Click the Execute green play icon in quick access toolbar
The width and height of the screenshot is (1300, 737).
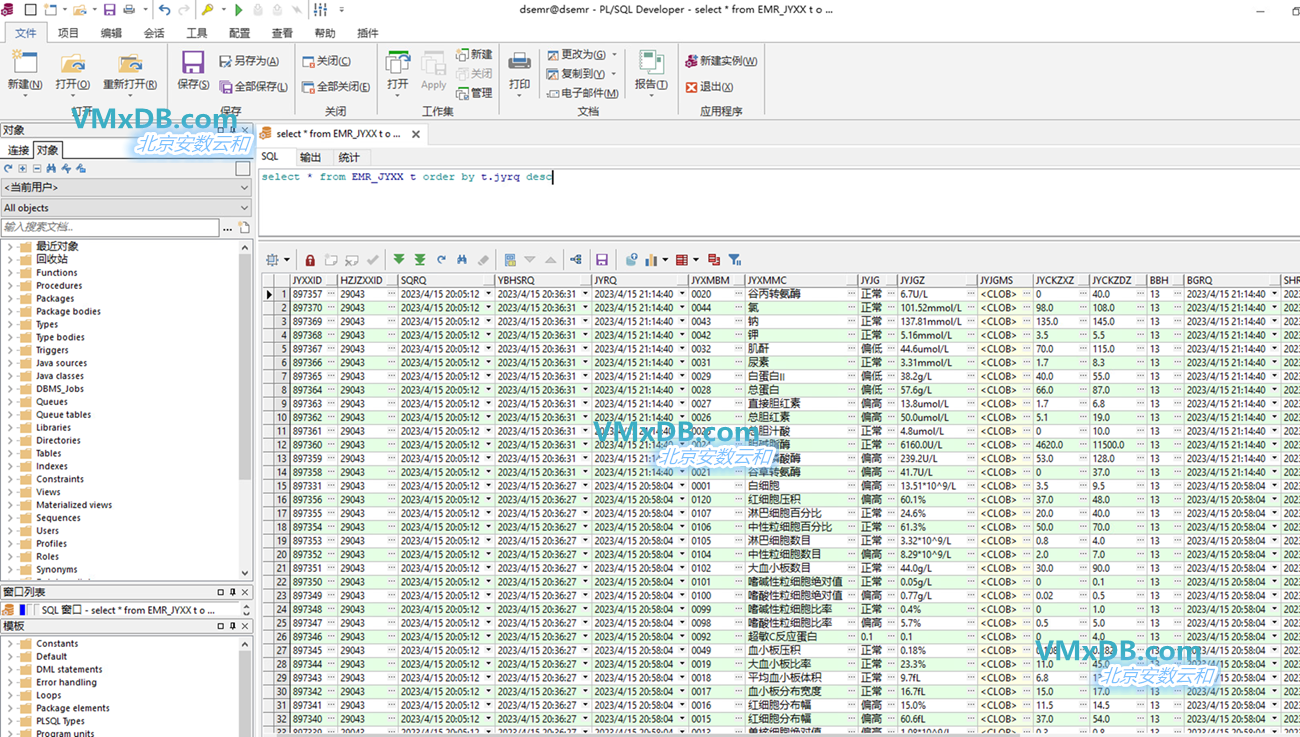click(238, 10)
